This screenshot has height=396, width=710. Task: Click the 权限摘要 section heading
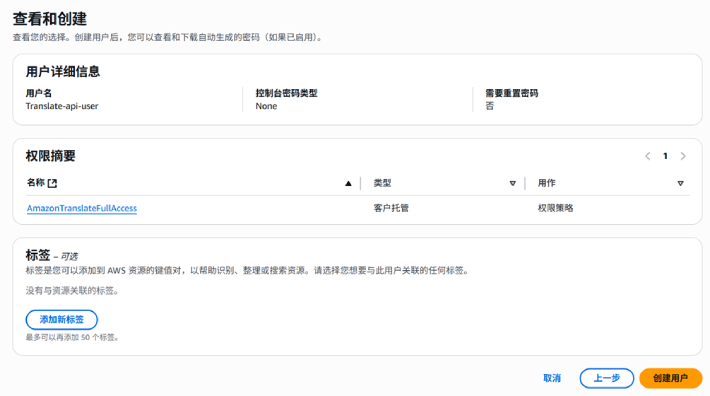click(x=51, y=156)
